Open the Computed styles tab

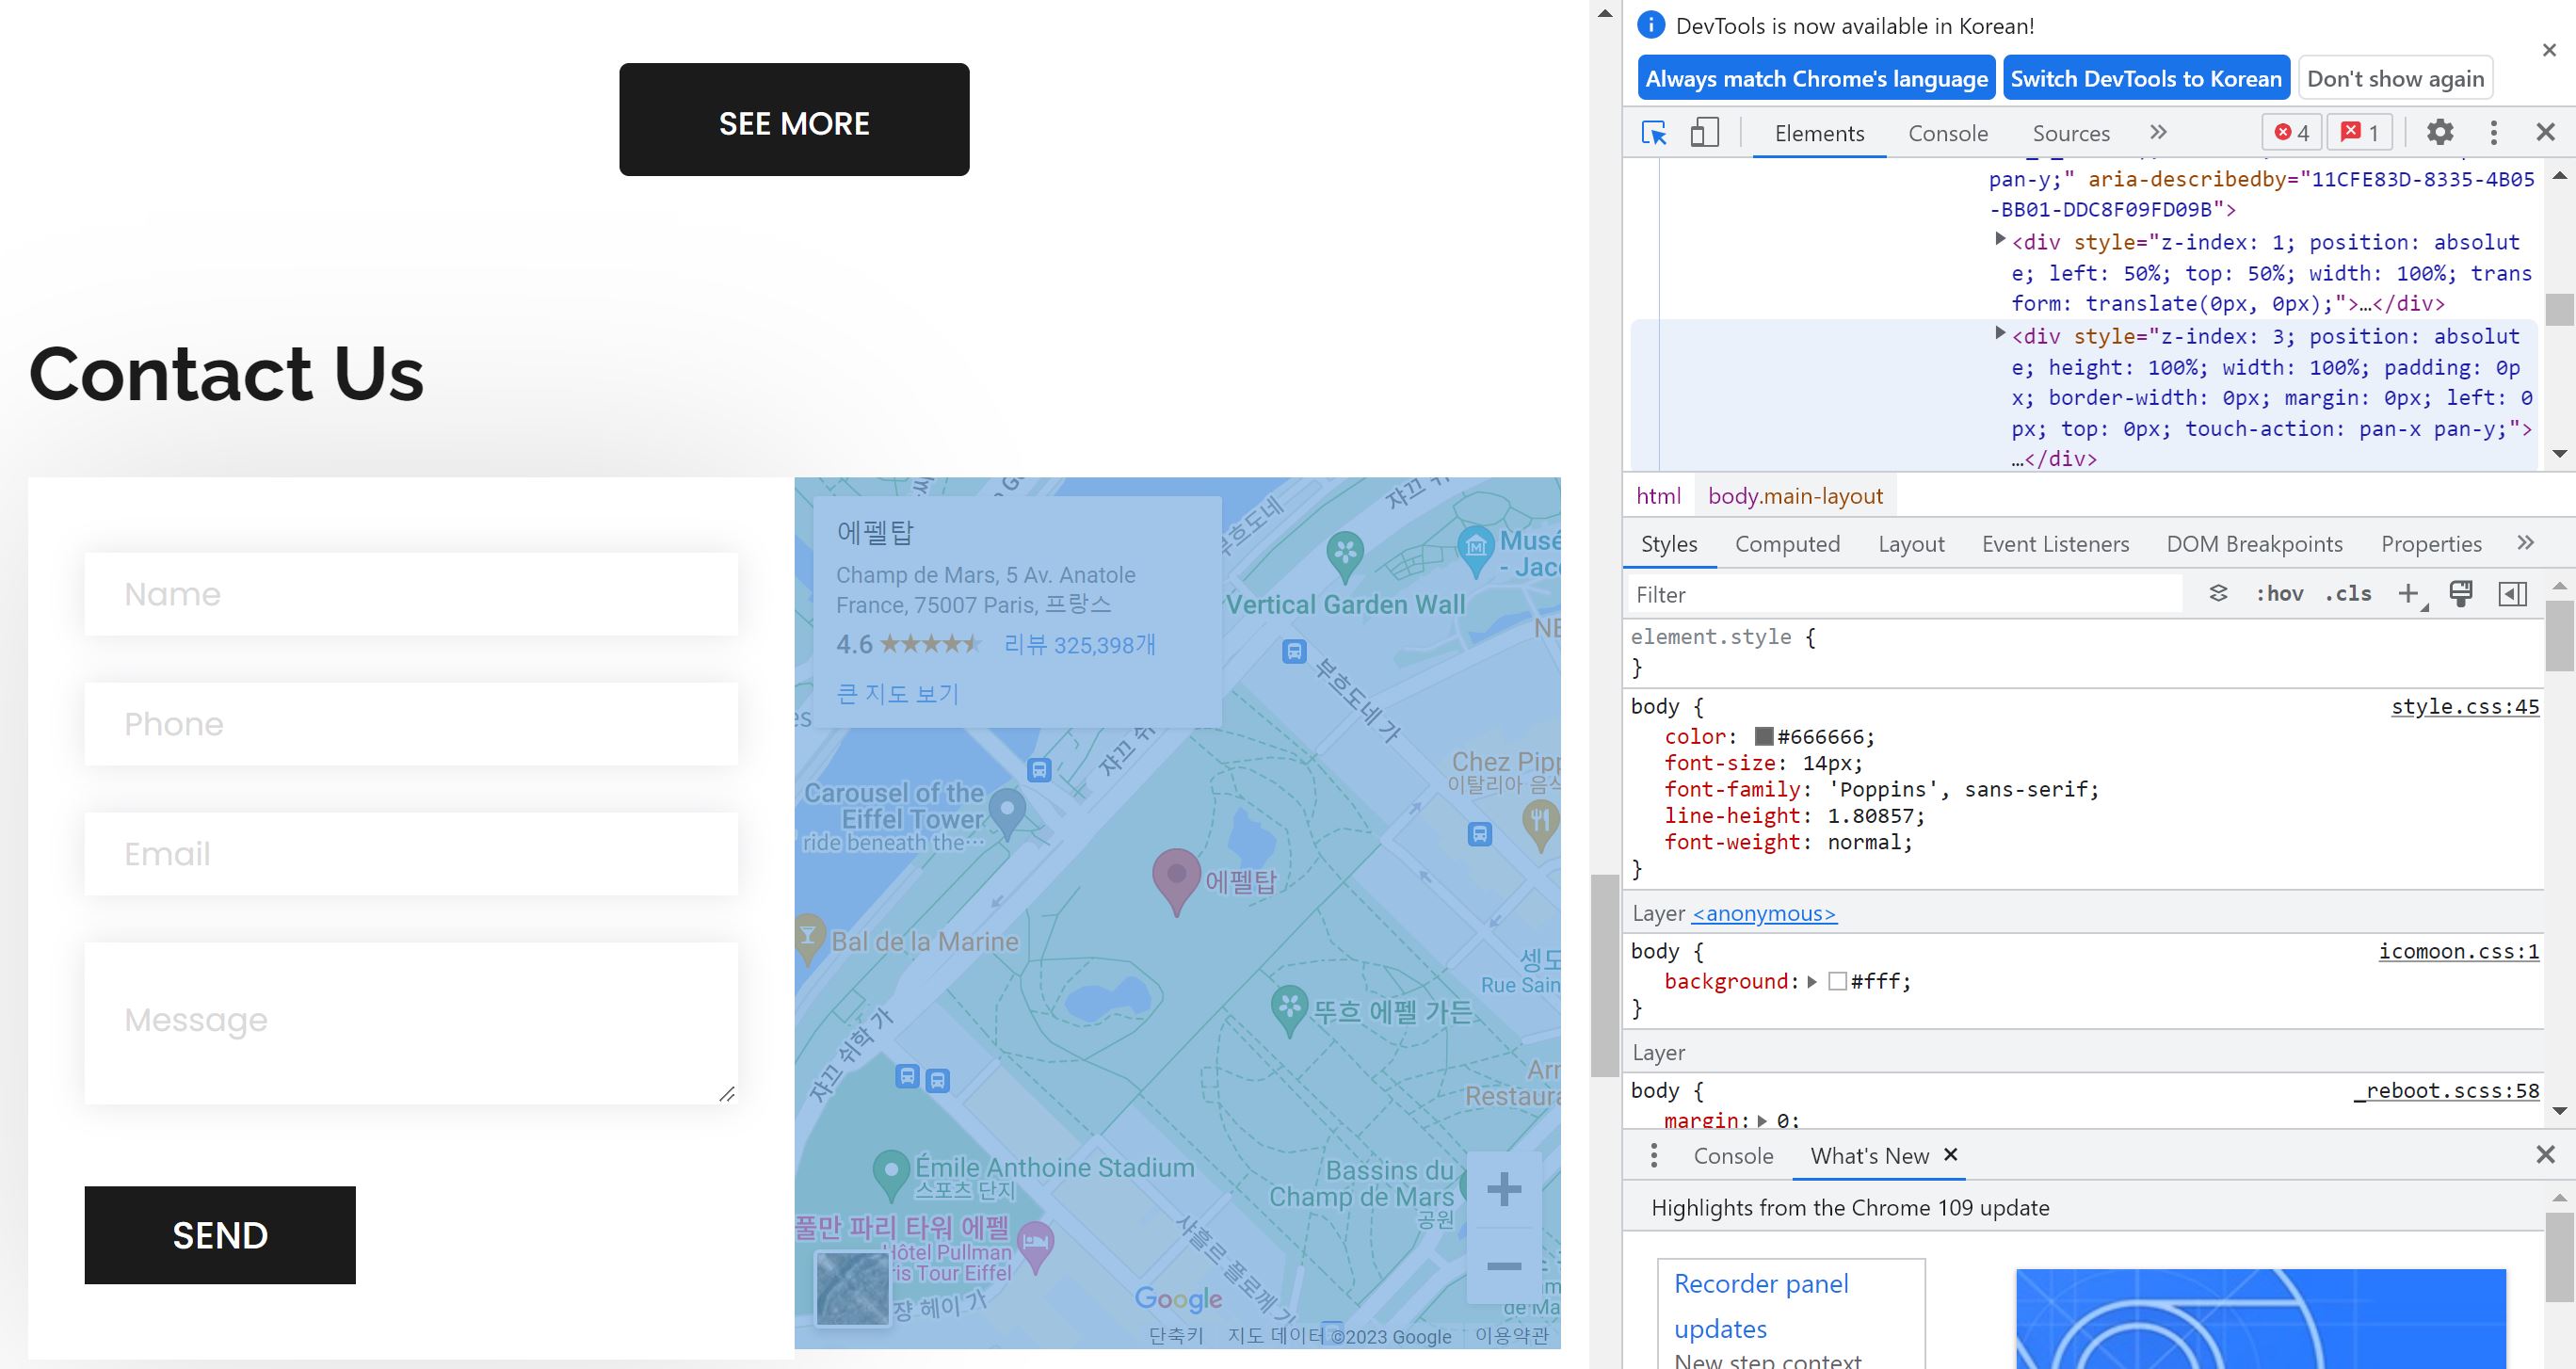pyautogui.click(x=1787, y=544)
